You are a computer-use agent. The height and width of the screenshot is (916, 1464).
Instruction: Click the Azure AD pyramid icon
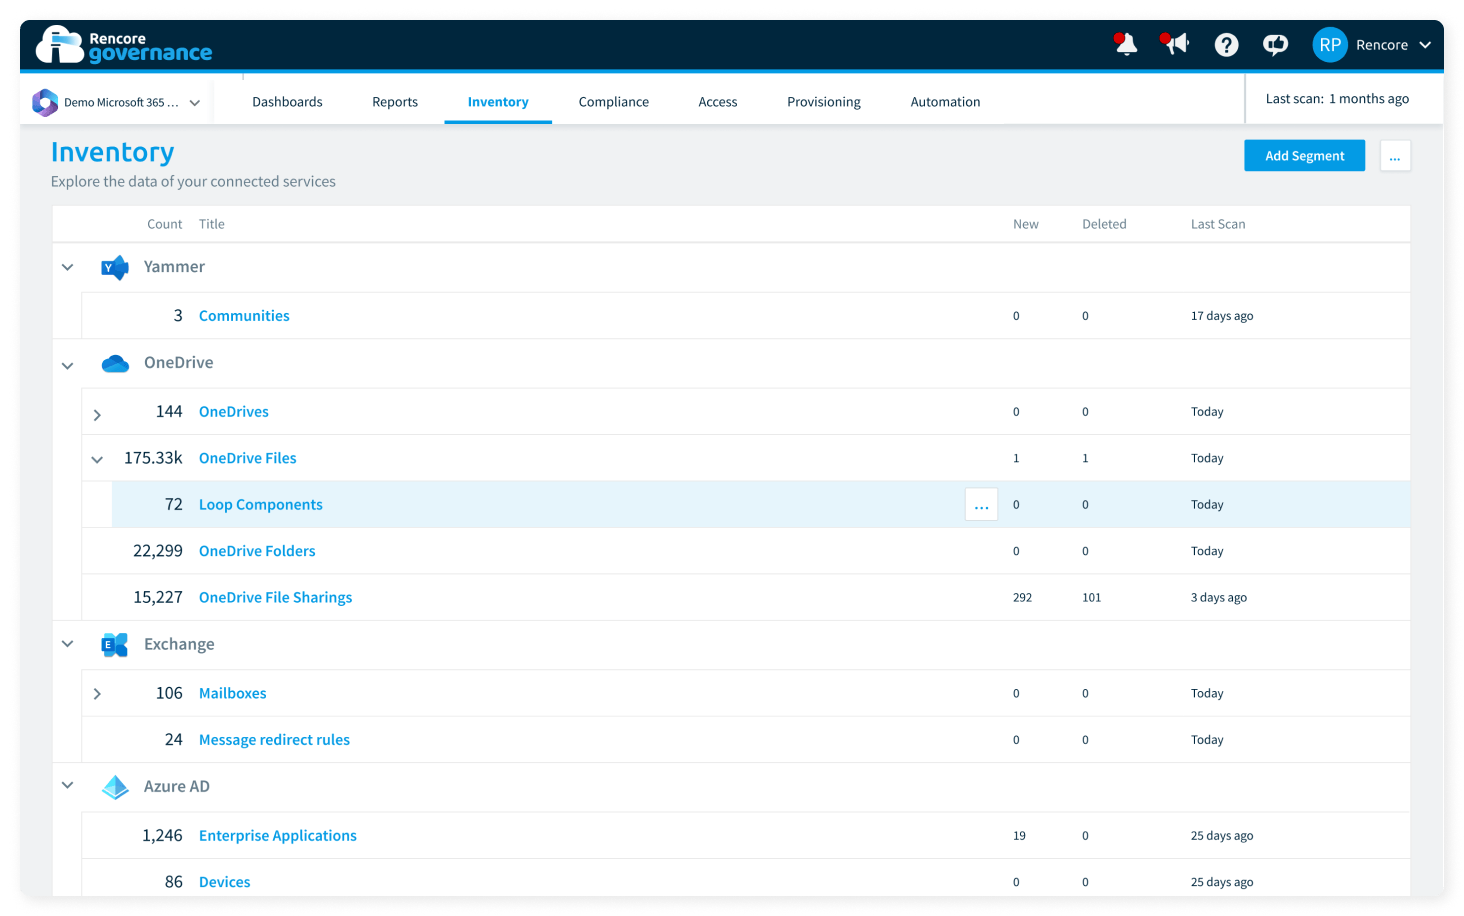(115, 787)
